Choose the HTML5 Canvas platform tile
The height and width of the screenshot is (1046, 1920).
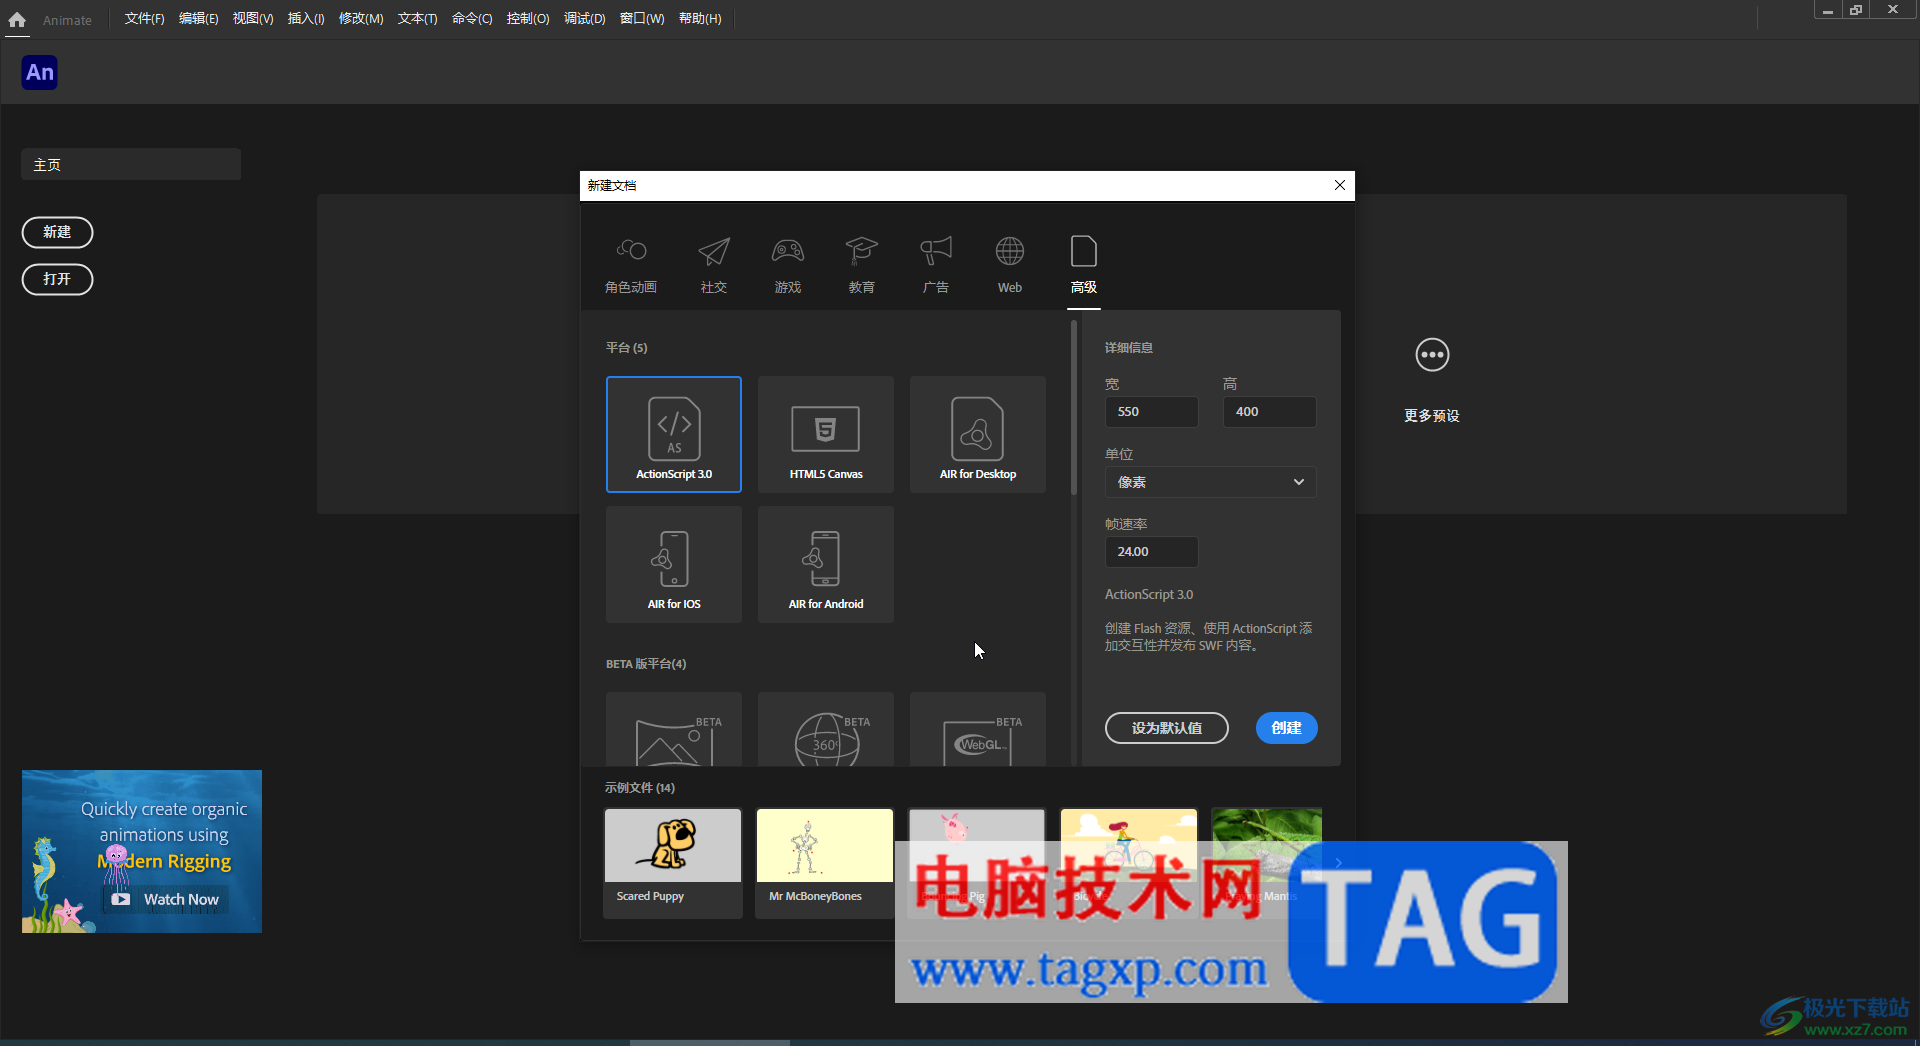826,434
